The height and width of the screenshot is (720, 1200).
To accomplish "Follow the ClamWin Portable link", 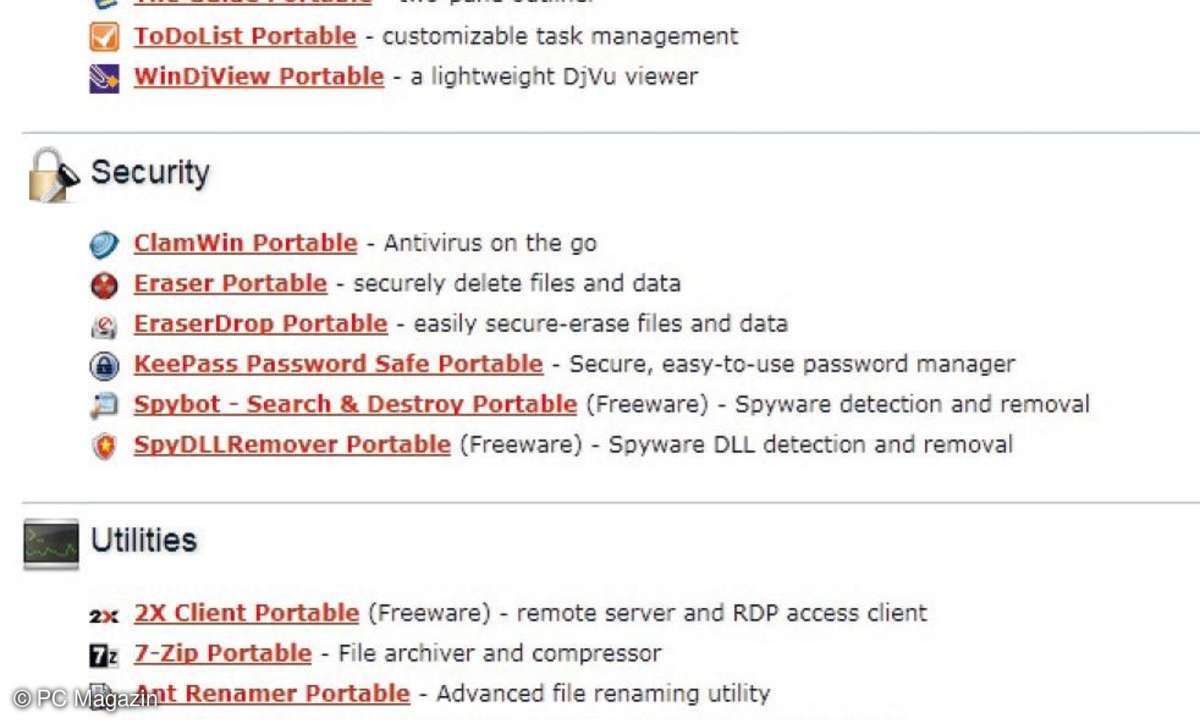I will coord(245,243).
